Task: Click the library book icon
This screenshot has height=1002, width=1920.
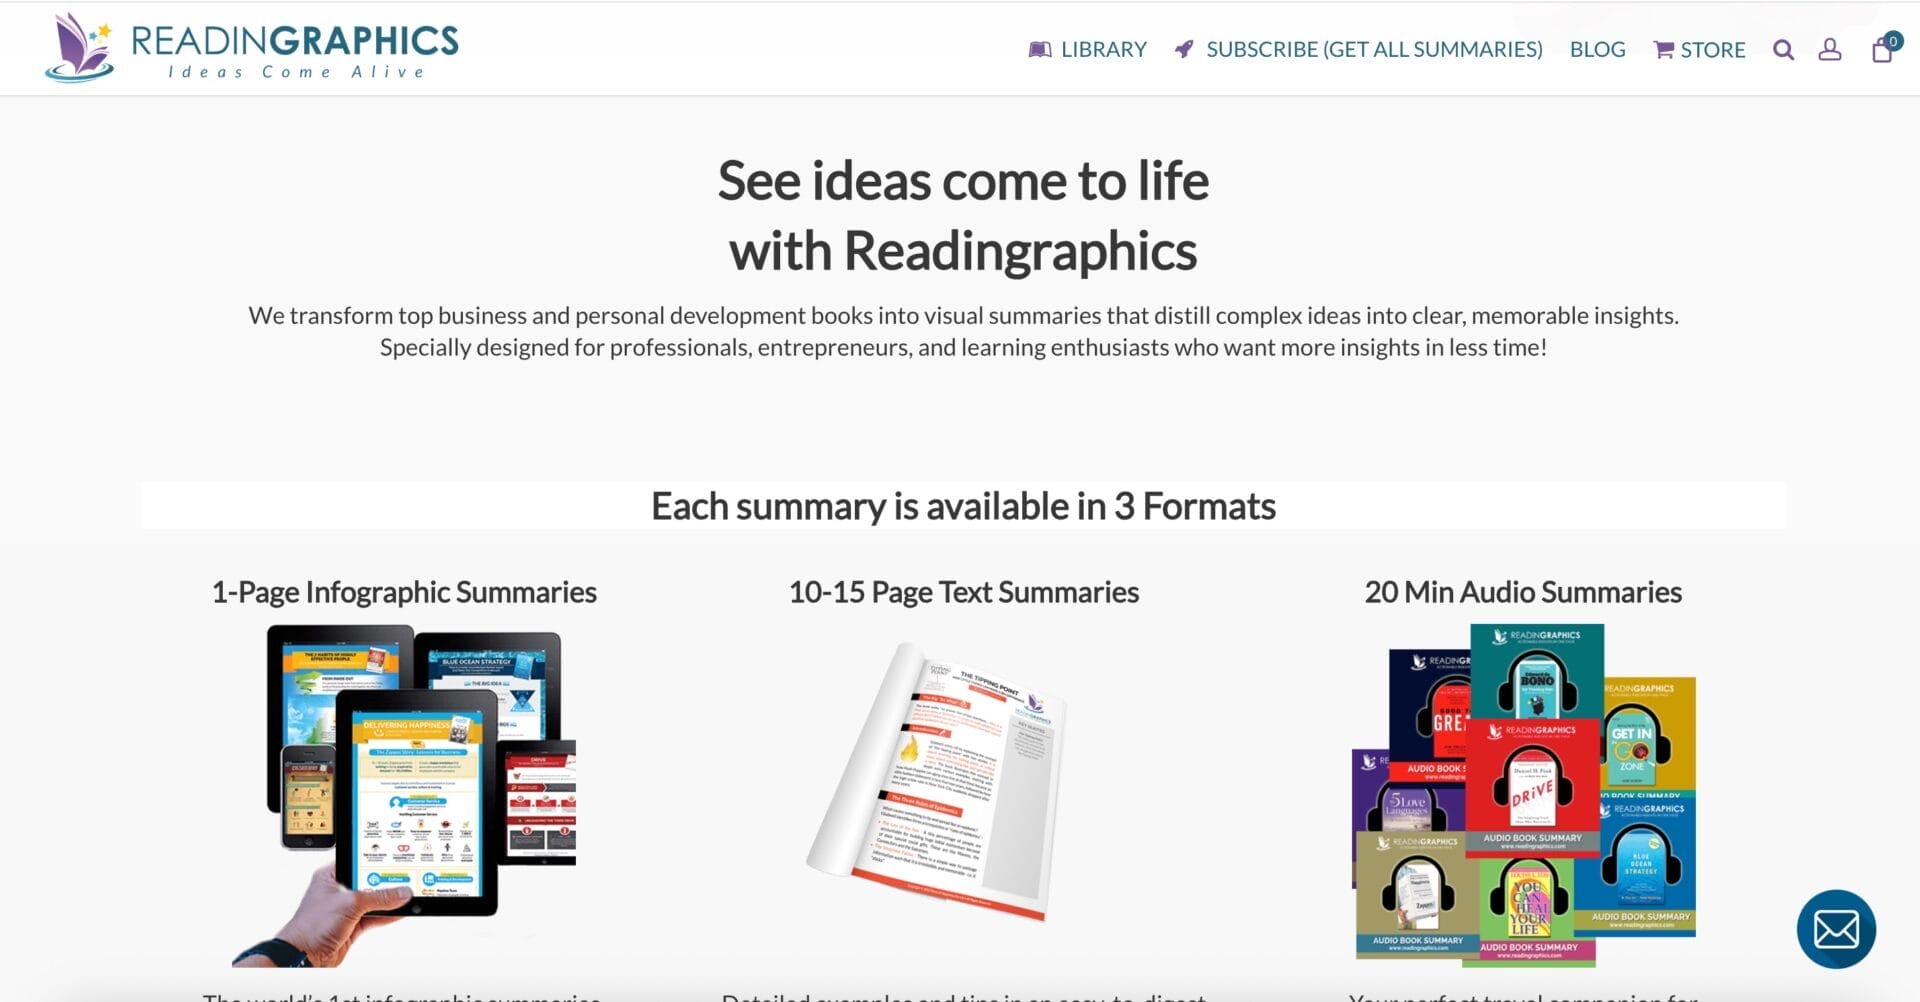Action: point(1040,49)
